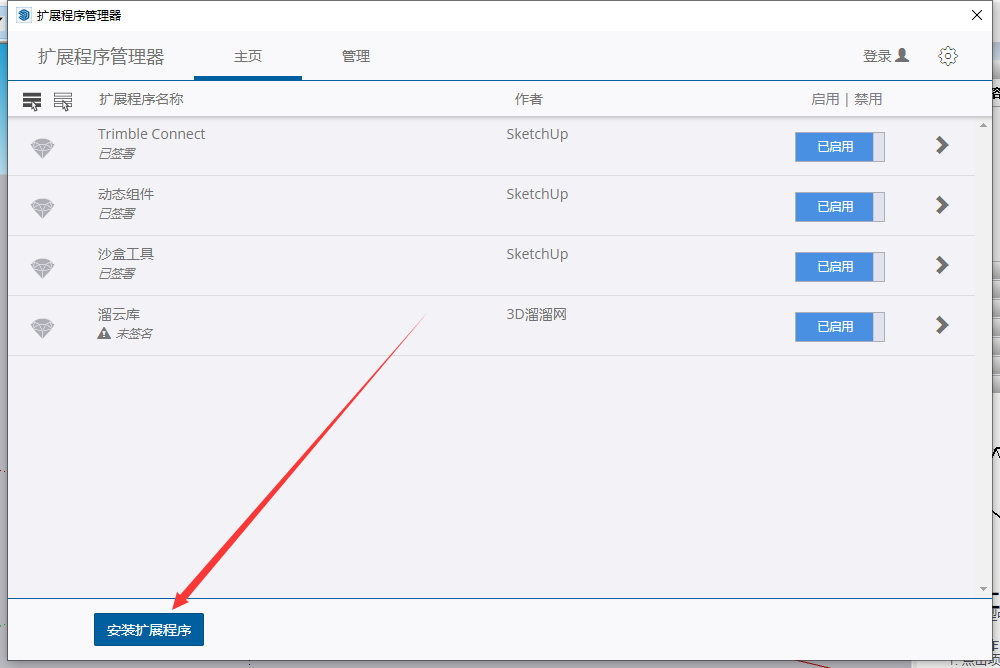
Task: Select the 溜云库 extension name
Action: (x=119, y=315)
